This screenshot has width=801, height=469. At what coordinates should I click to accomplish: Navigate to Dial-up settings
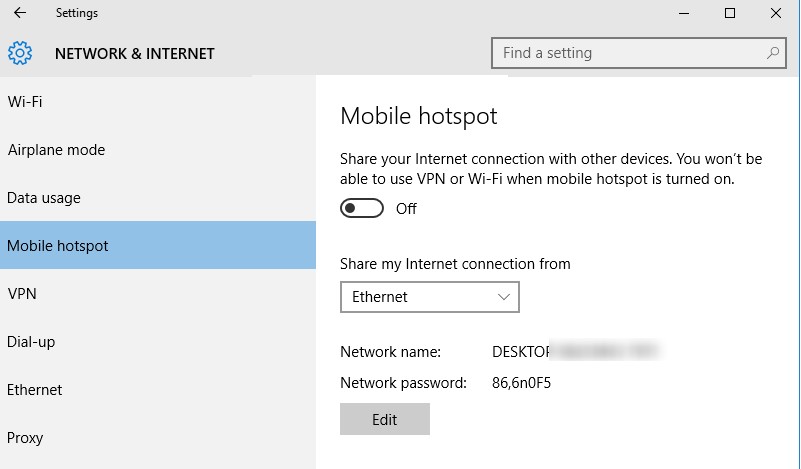click(31, 342)
